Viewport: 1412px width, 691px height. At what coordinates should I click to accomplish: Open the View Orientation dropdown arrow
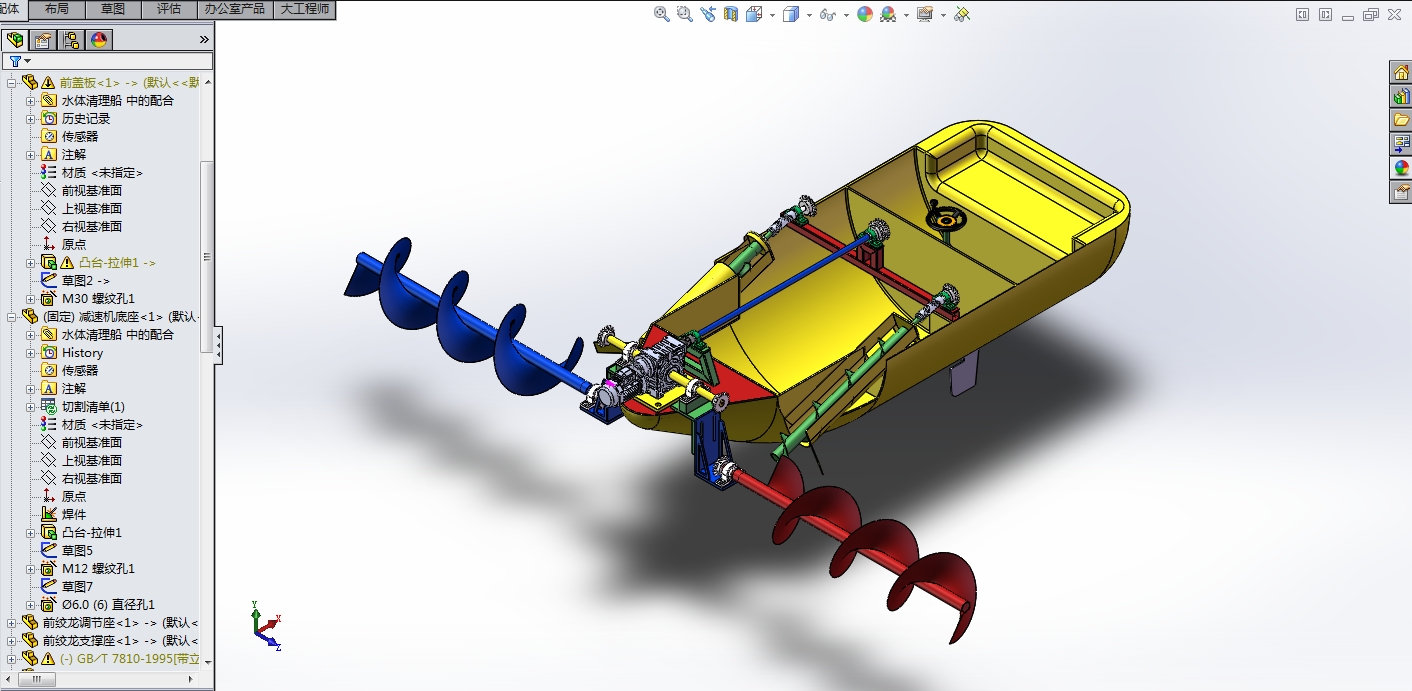coord(772,15)
